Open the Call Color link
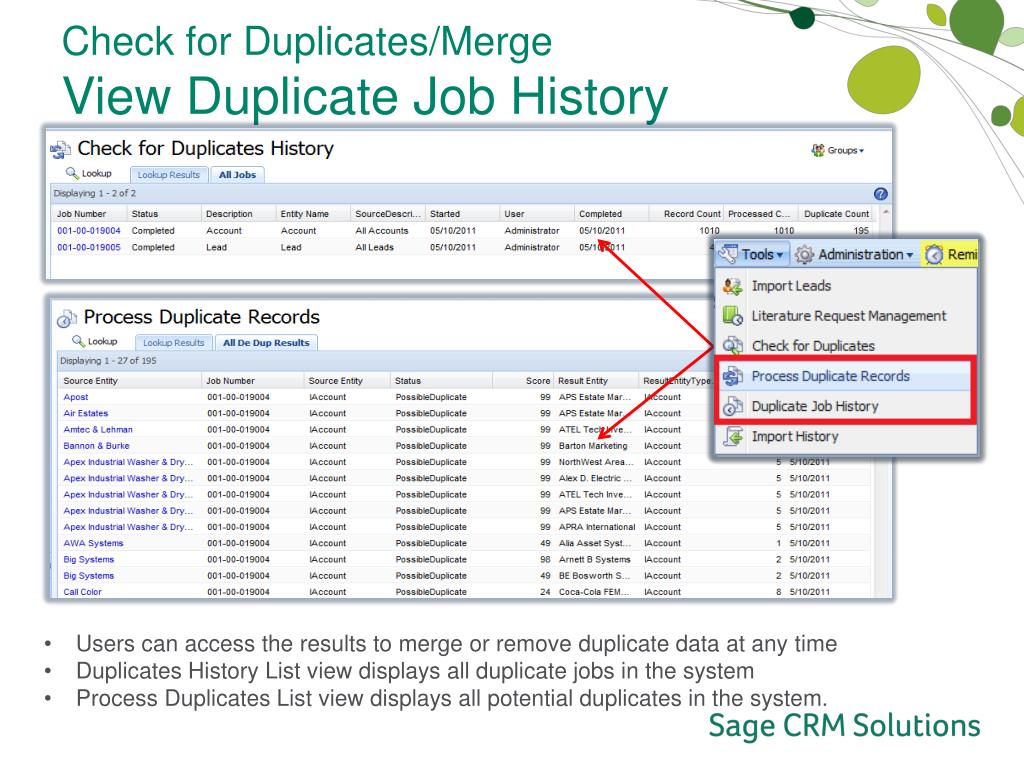1024x768 pixels. coord(82,592)
